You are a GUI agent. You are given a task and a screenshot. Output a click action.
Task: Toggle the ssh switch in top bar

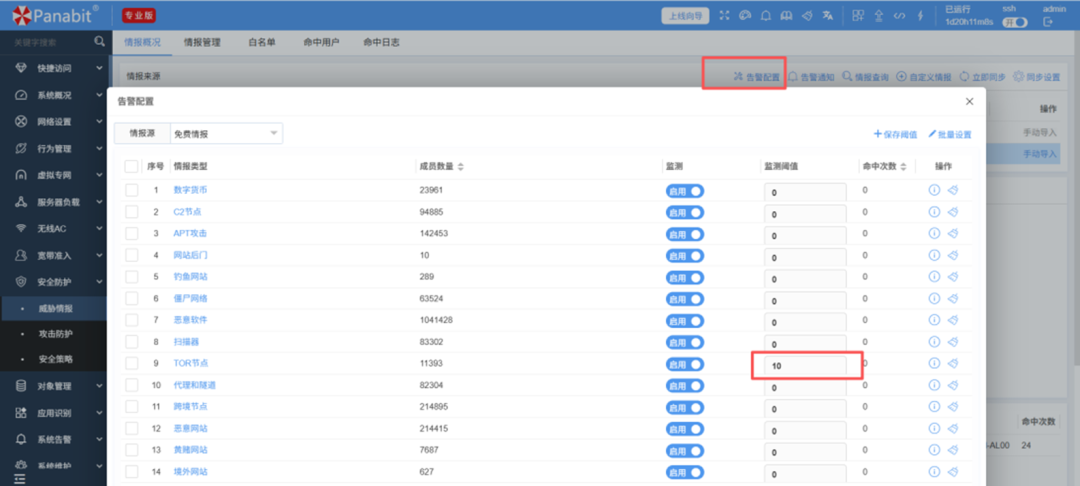coord(1015,22)
